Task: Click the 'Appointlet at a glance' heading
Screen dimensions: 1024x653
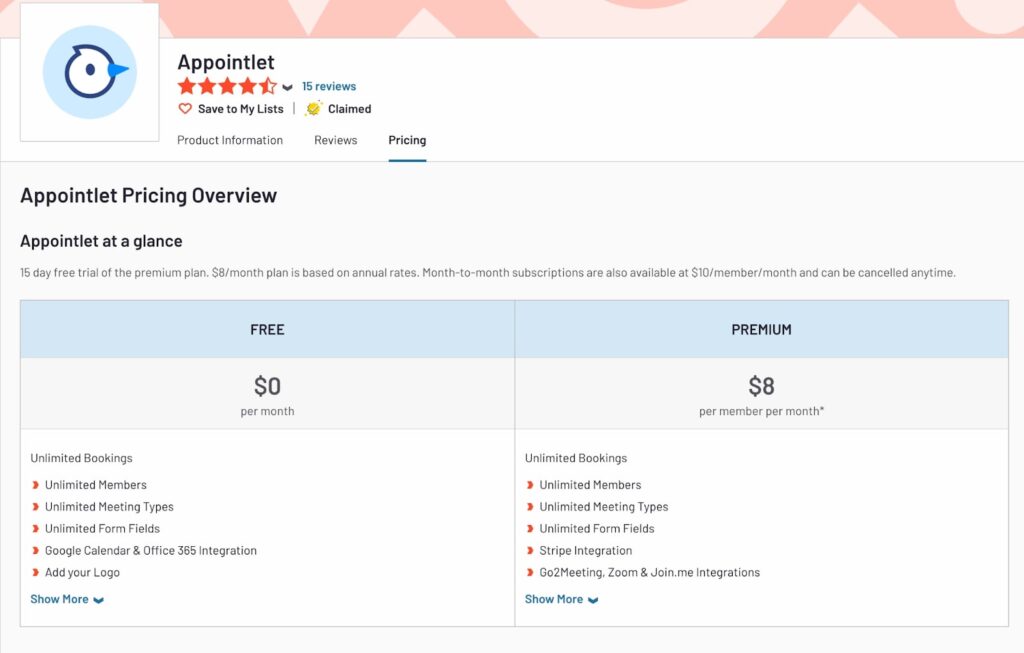Action: (101, 241)
